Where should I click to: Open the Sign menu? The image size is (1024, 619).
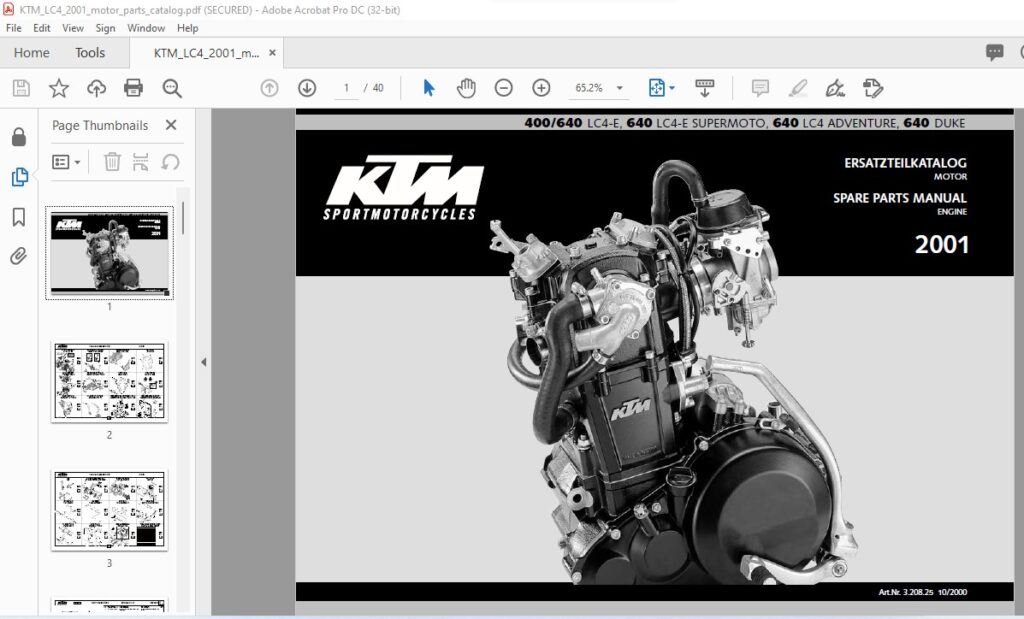(105, 28)
